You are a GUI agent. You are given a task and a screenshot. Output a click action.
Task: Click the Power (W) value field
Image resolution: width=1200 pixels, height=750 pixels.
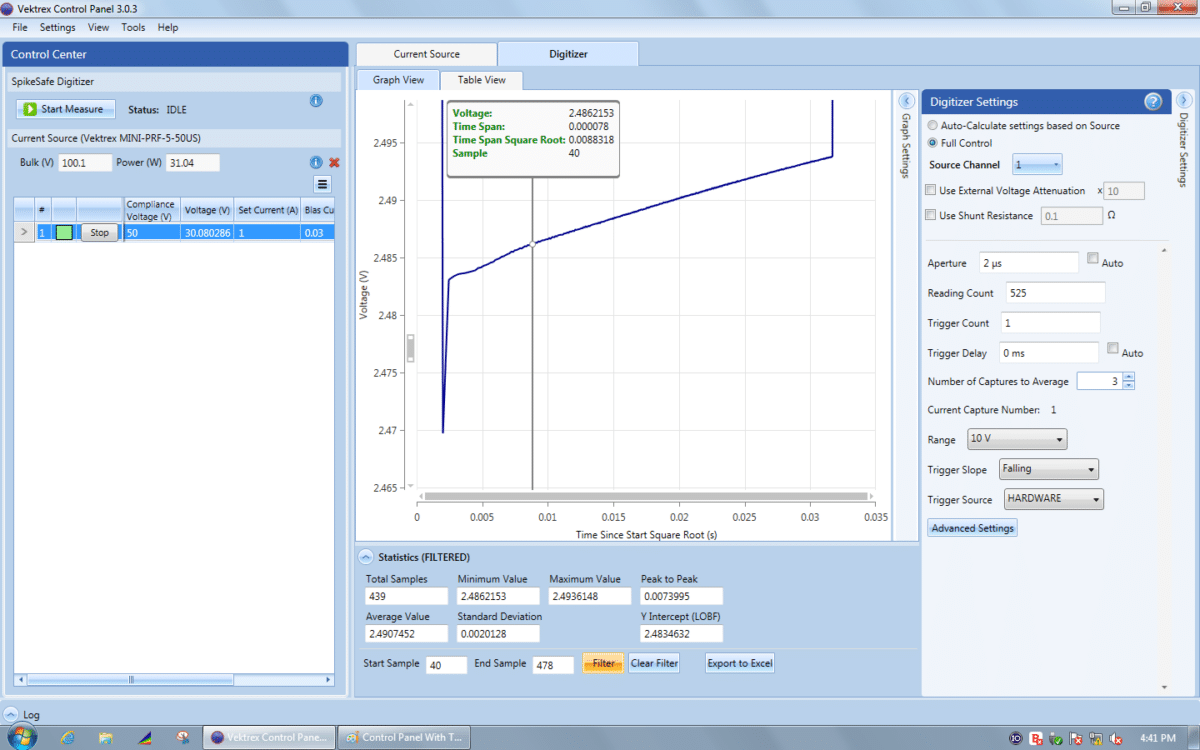point(192,163)
